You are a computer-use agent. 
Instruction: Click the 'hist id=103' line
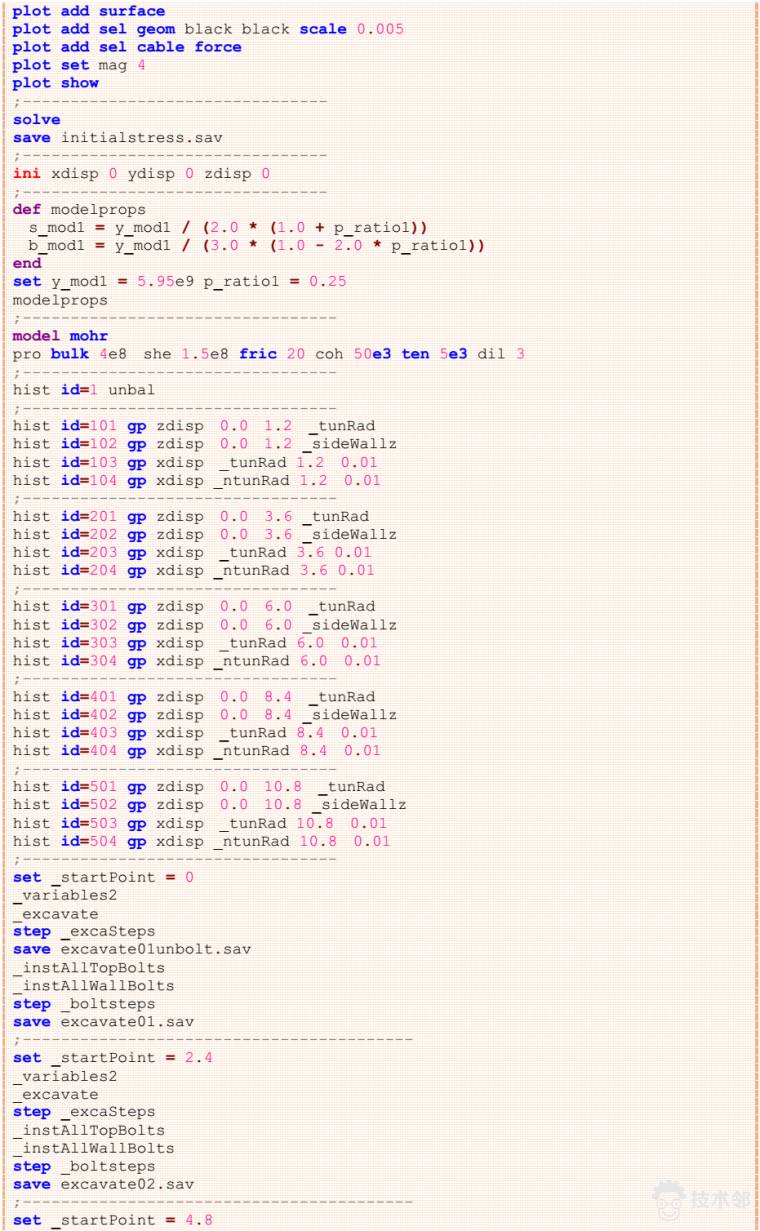pyautogui.click(x=197, y=462)
